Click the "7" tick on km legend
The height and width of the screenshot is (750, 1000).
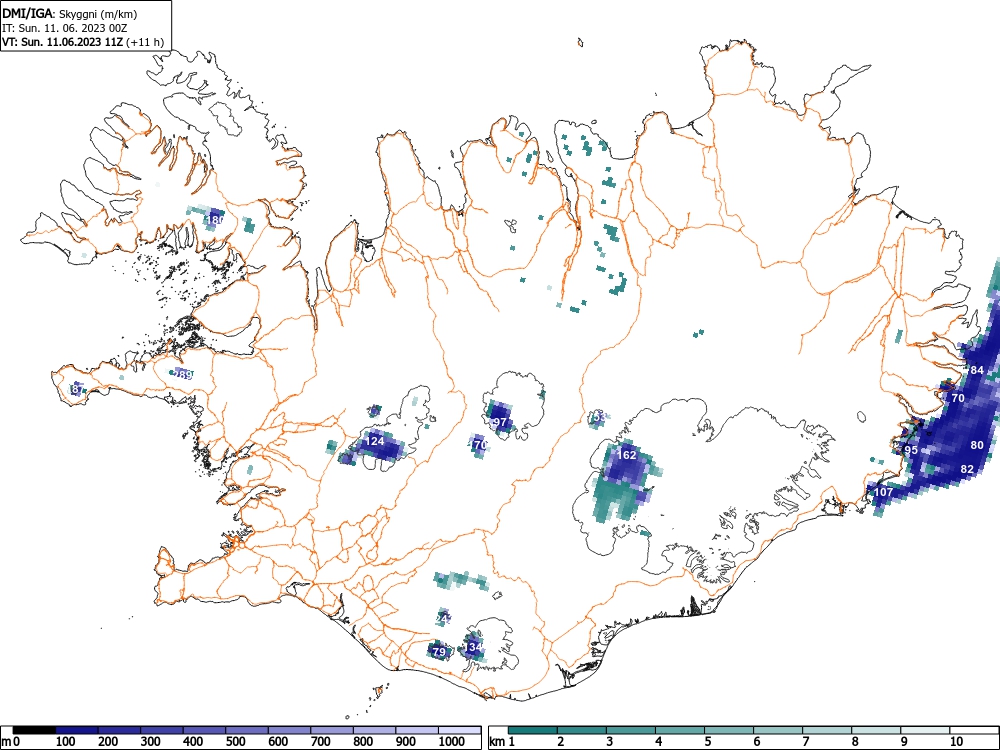[806, 742]
